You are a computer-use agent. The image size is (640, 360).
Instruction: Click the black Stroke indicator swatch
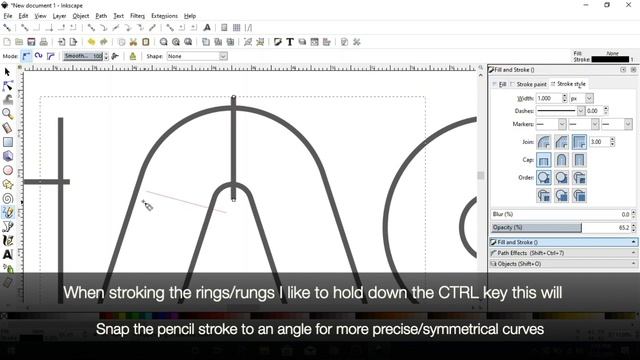click(x=610, y=59)
